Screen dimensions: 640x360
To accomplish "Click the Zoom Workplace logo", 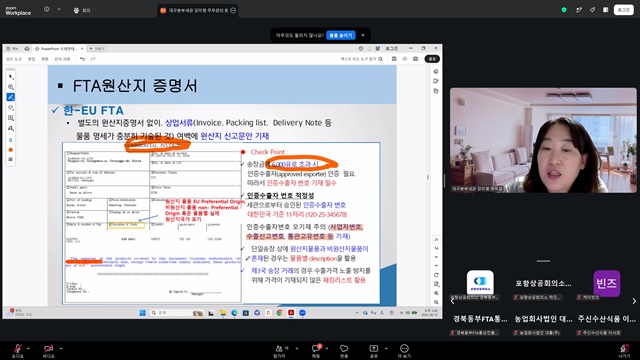I will pos(18,11).
